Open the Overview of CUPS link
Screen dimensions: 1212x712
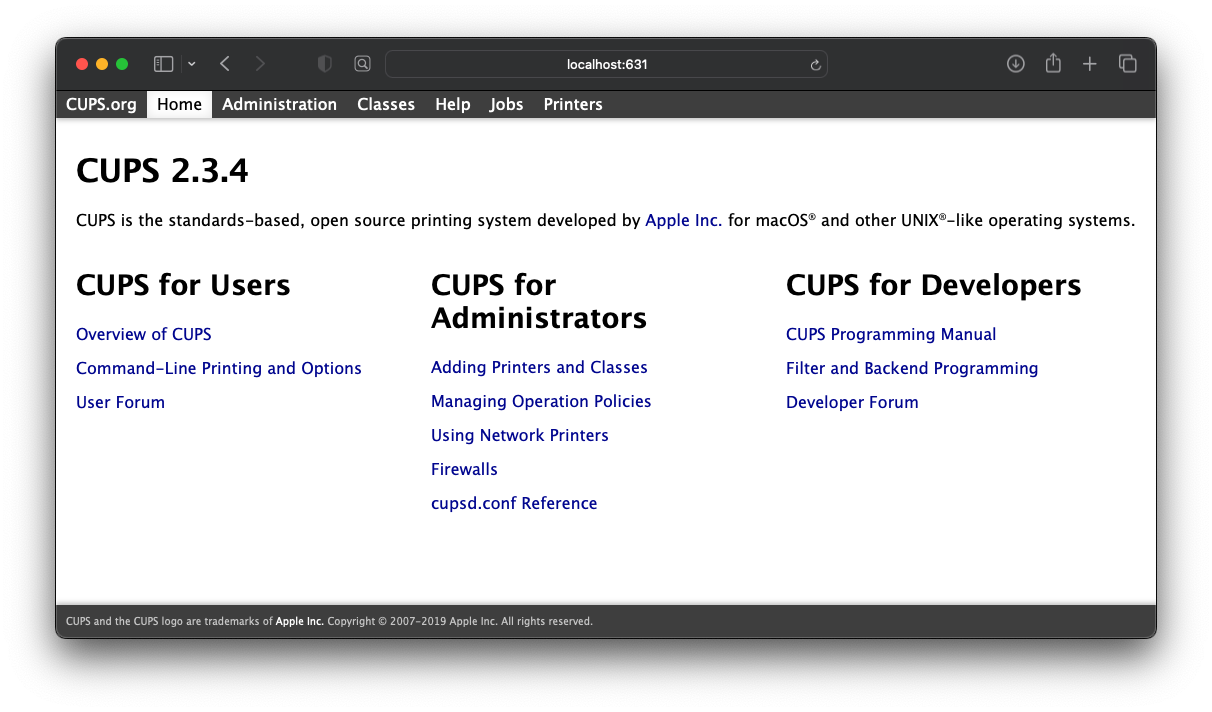(144, 334)
